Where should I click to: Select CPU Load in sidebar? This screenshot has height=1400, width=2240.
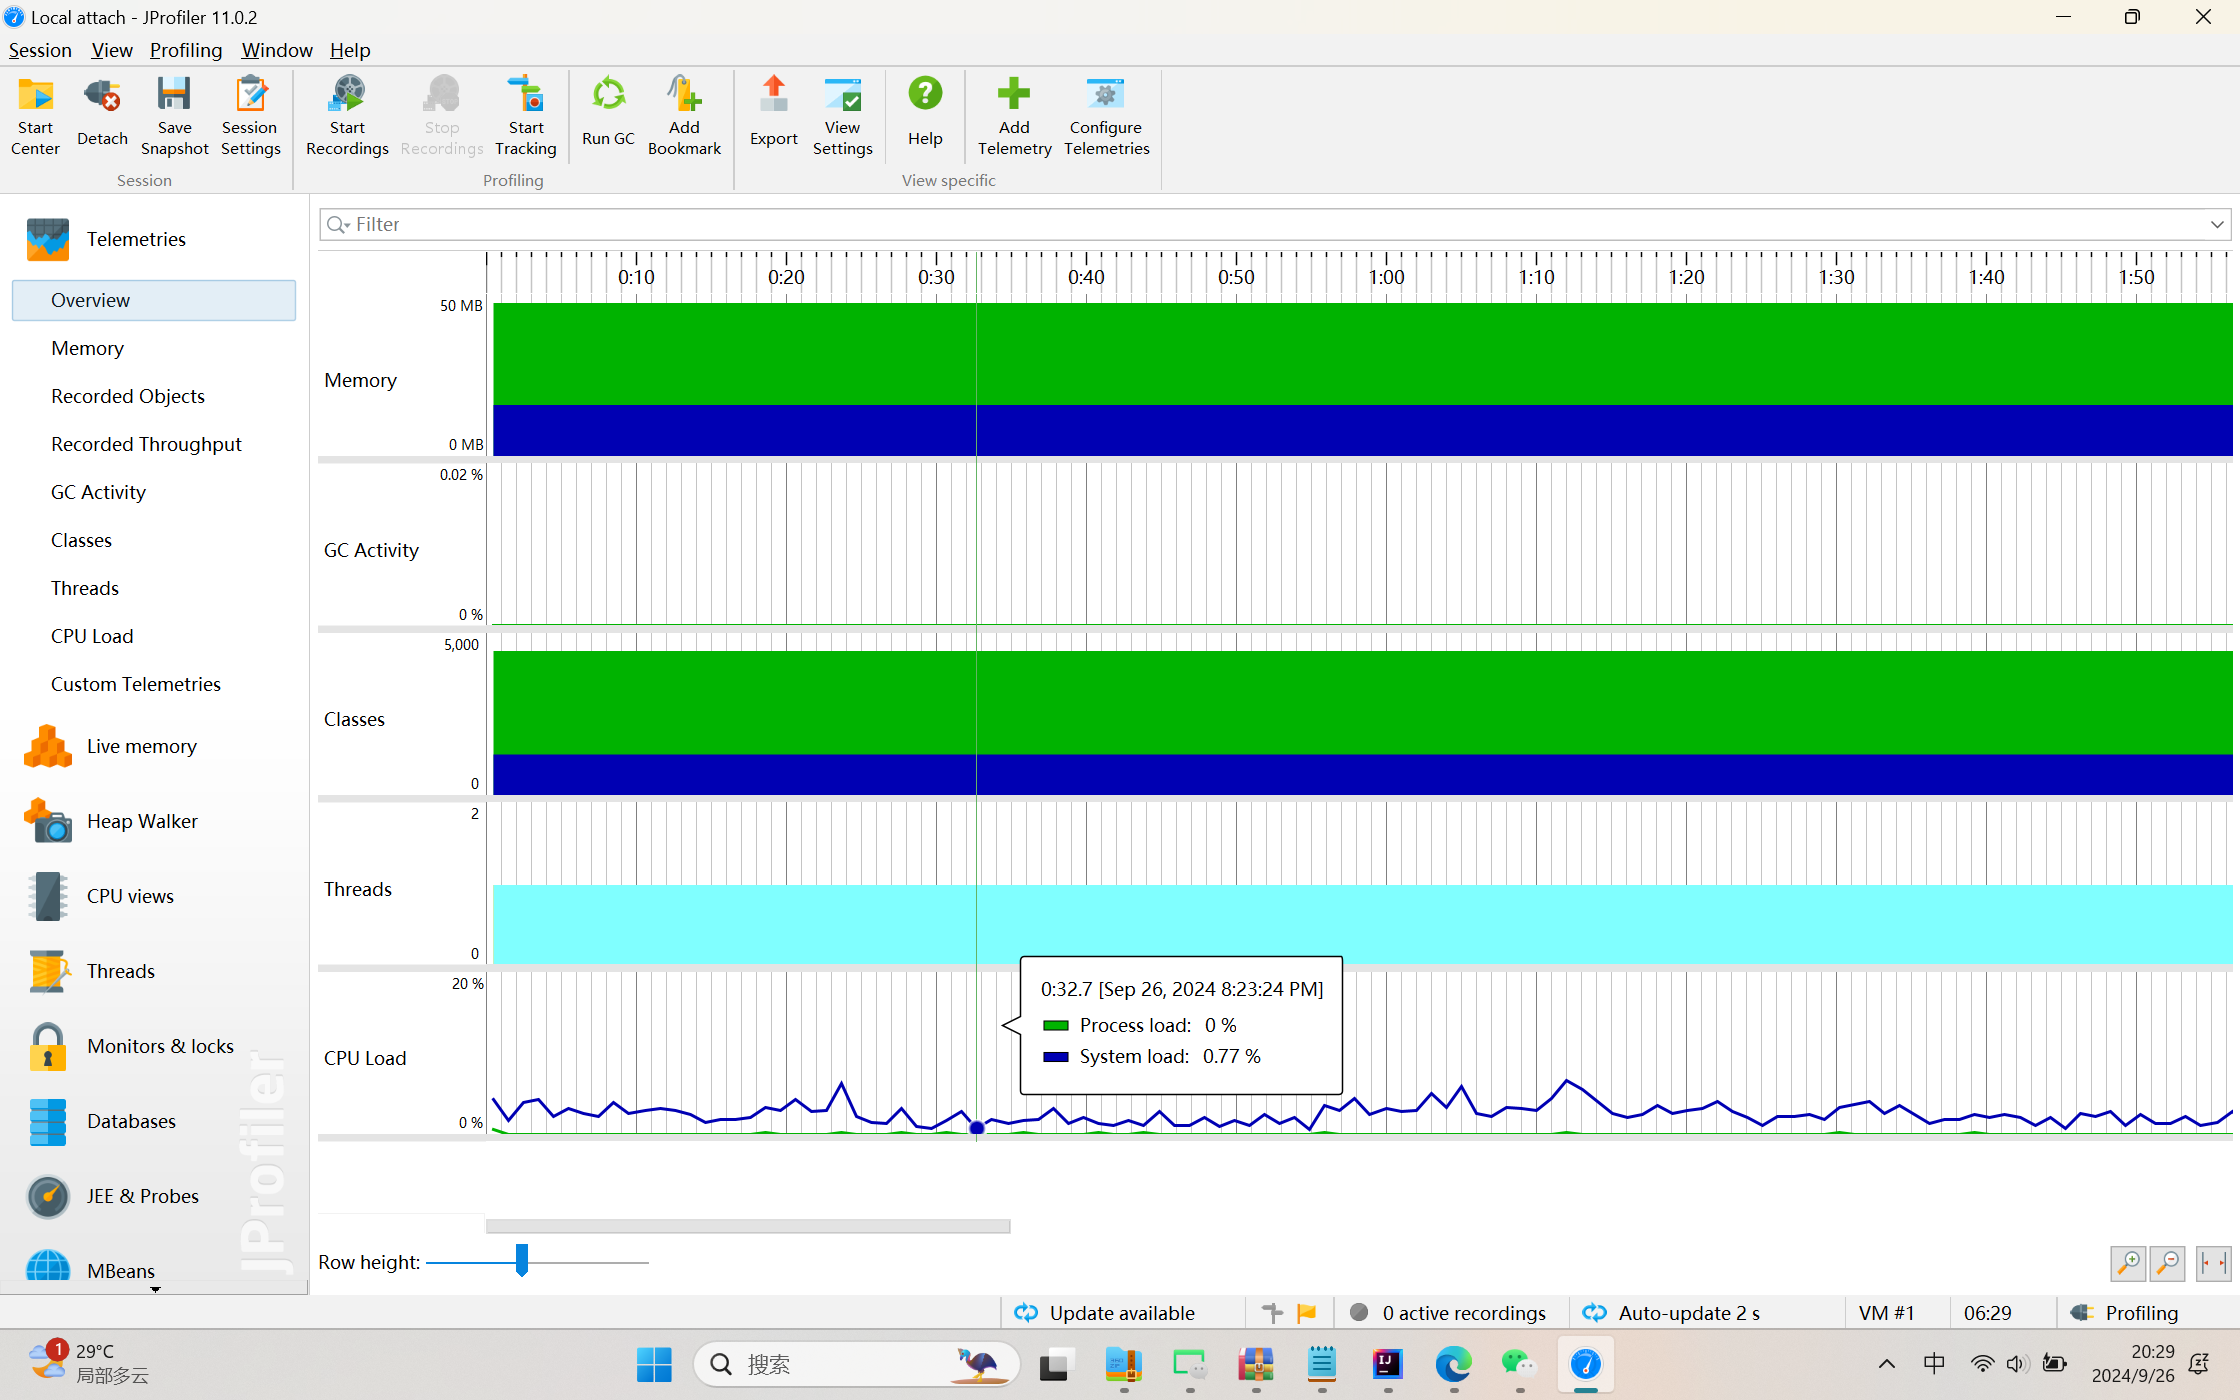(x=92, y=636)
